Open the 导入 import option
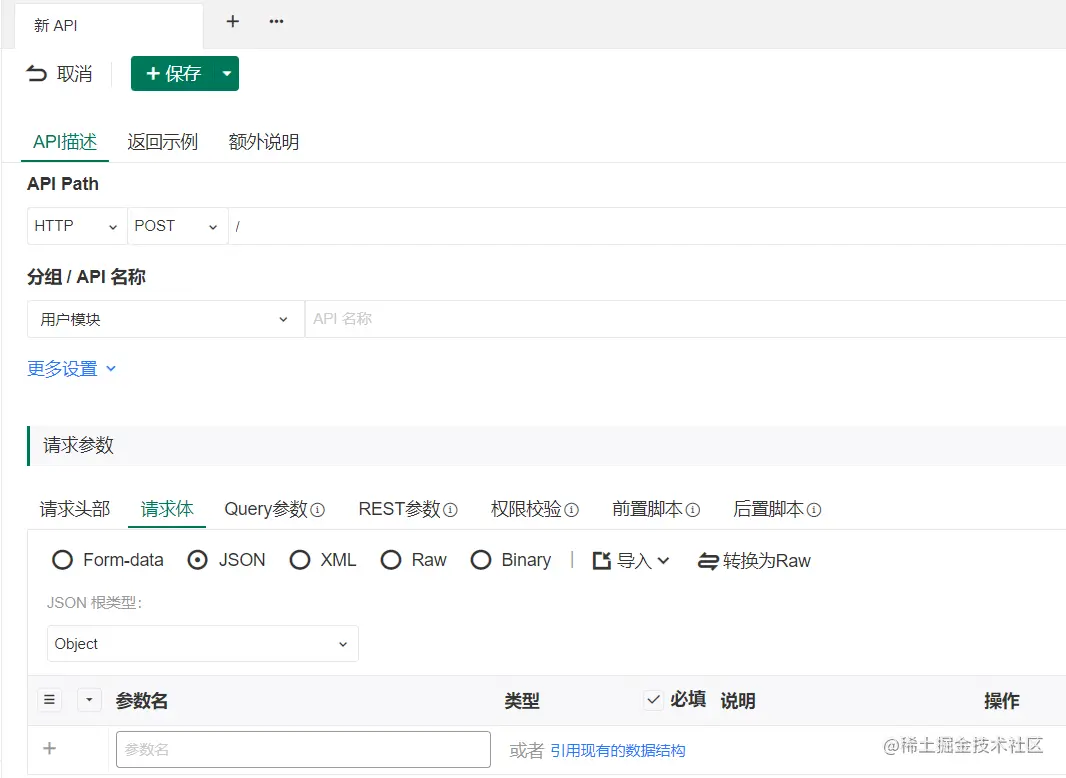This screenshot has height=778, width=1066. click(x=631, y=560)
